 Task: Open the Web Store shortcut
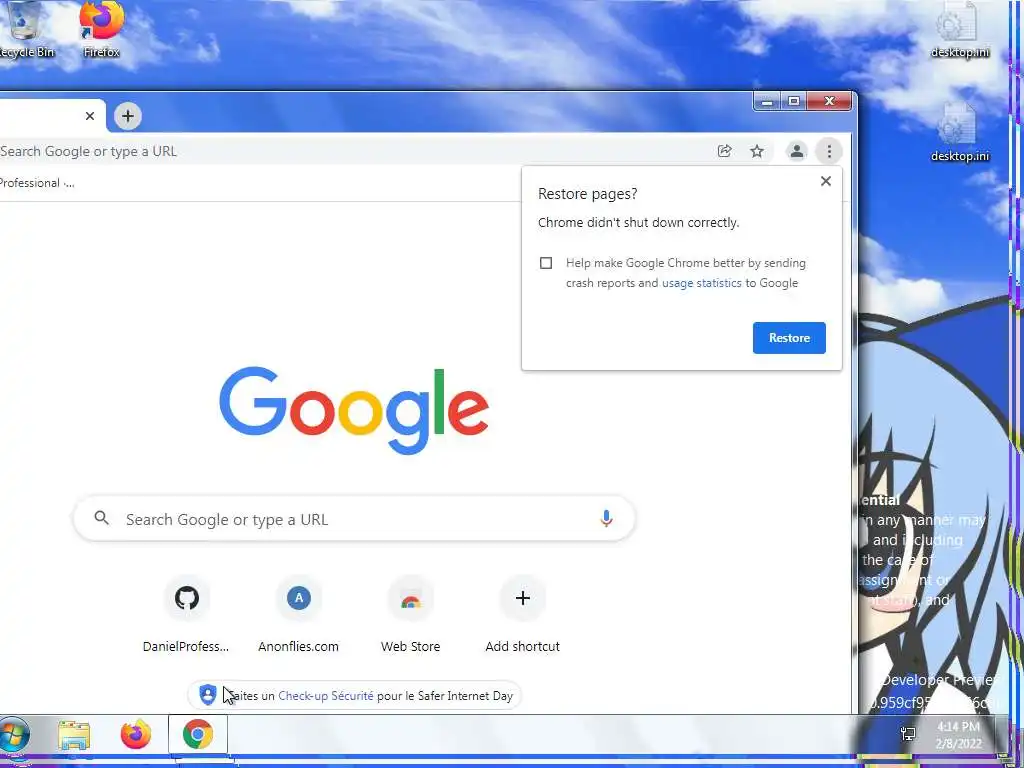coord(410,615)
